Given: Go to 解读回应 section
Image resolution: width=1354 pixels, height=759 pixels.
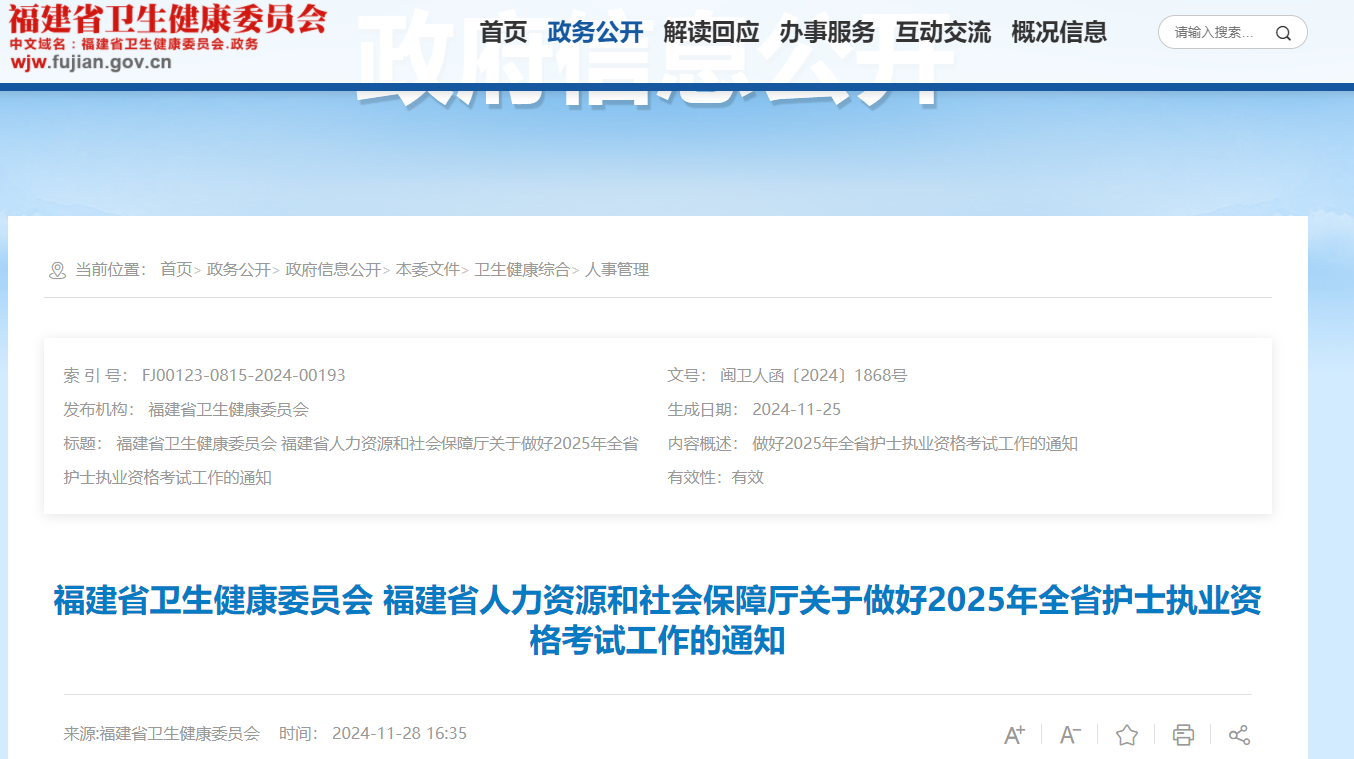Looking at the screenshot, I should point(711,32).
